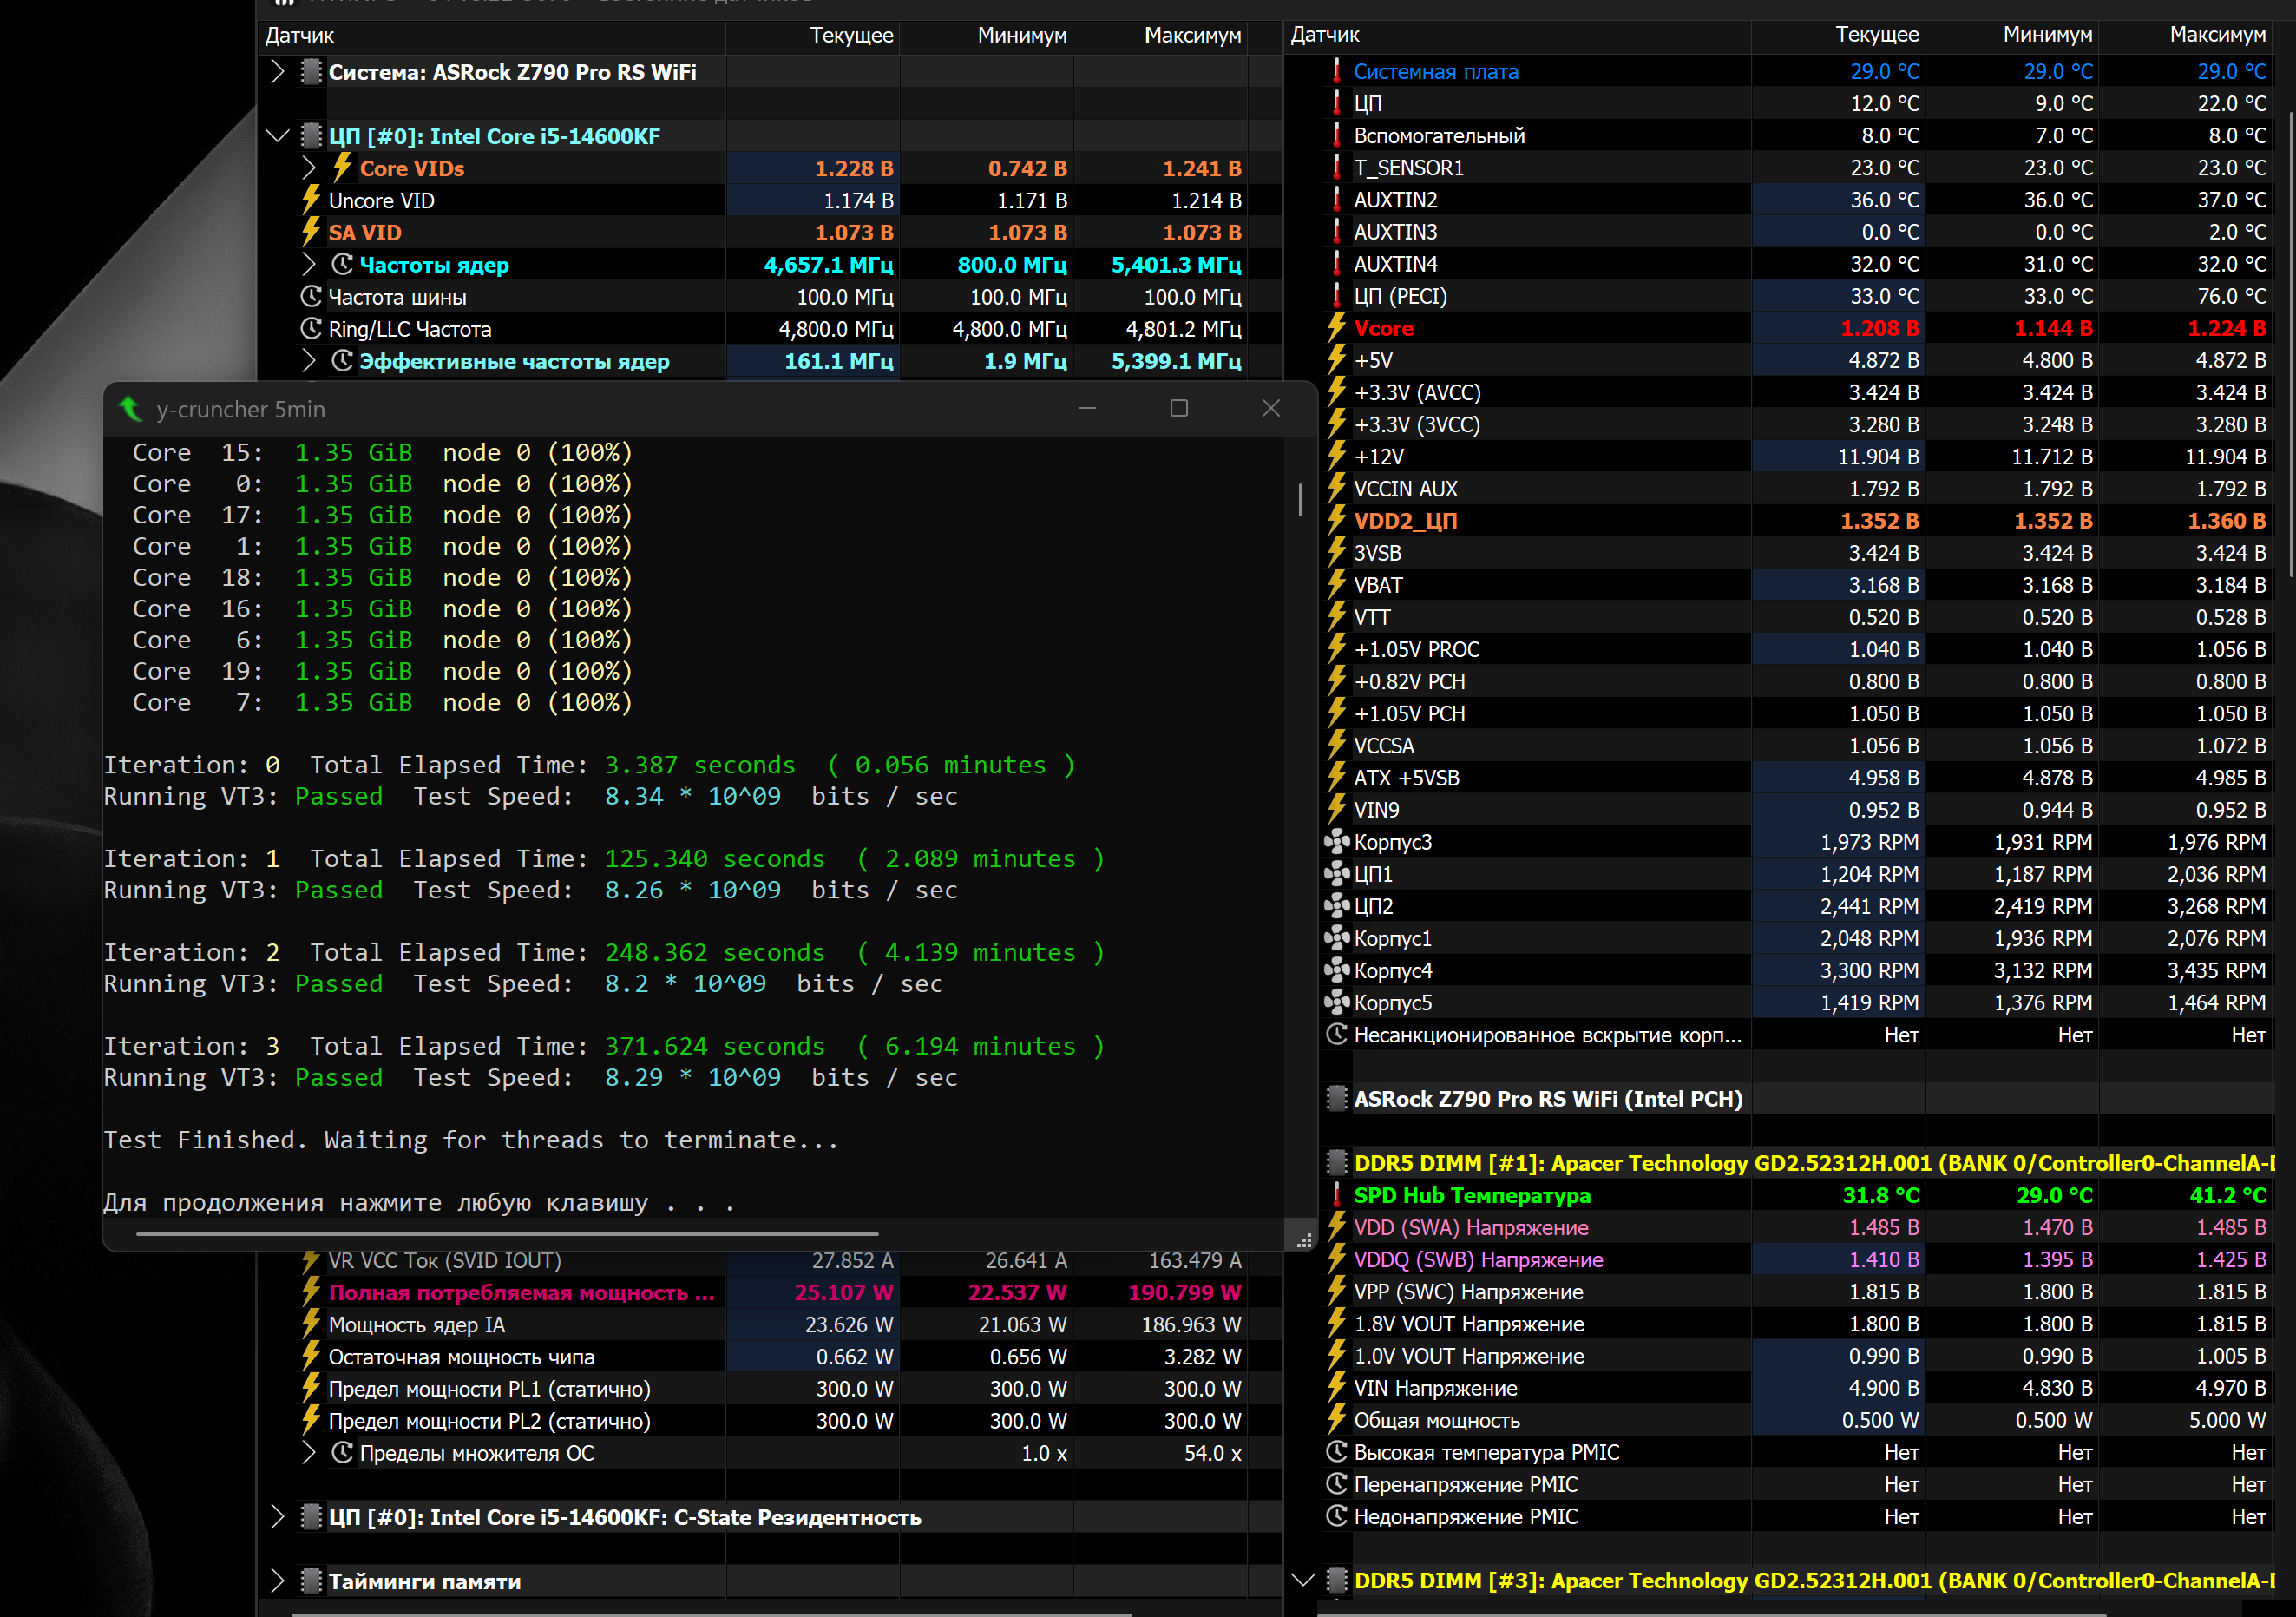Click the ASRock Z790 Intel PCH chip icon
This screenshot has height=1617, width=2296.
click(x=1336, y=1099)
